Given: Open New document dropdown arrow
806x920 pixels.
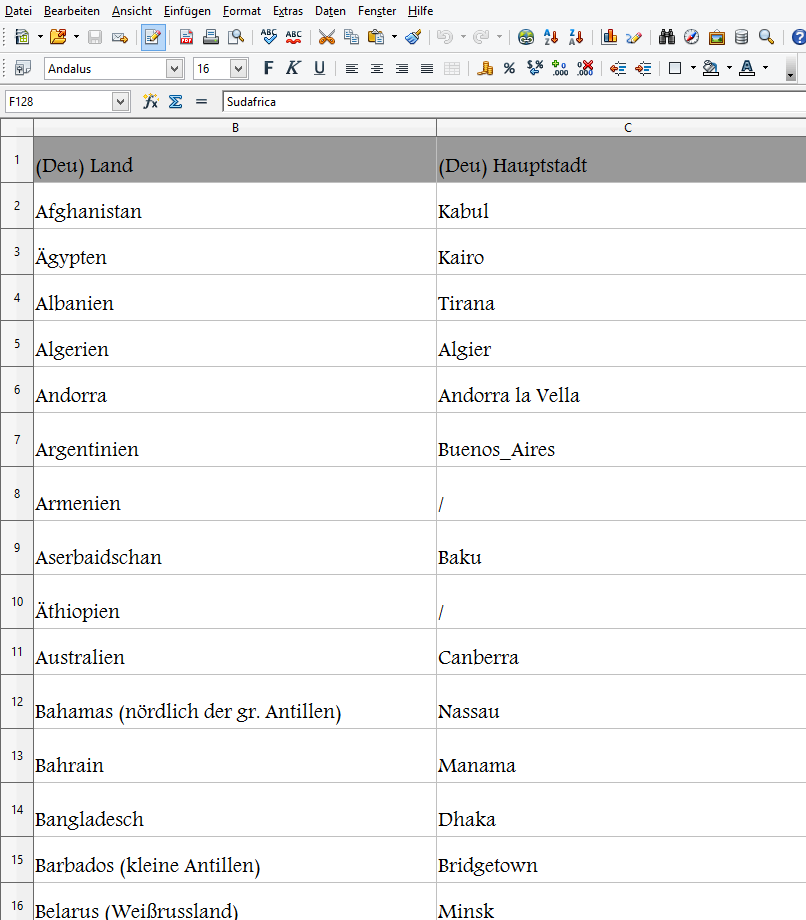Looking at the screenshot, I should (40, 37).
